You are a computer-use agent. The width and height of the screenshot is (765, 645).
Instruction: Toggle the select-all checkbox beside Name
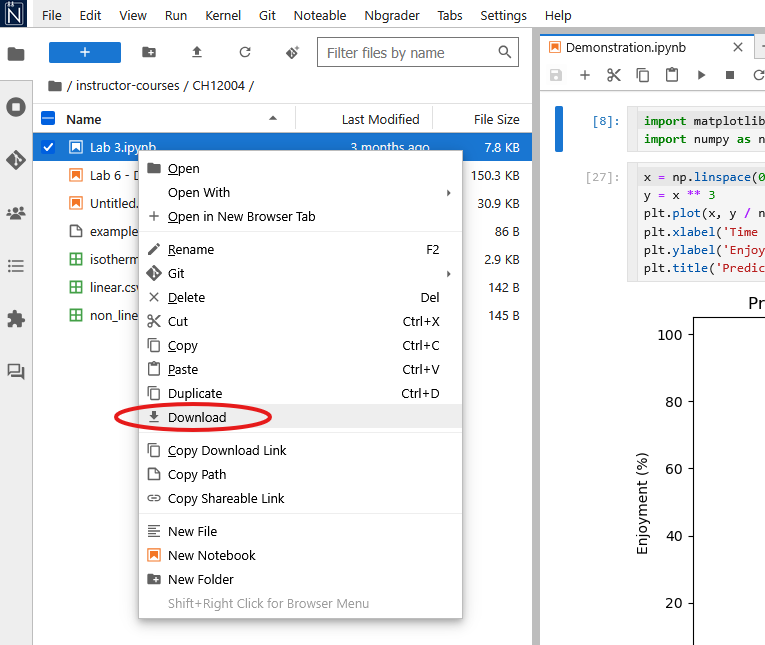49,119
